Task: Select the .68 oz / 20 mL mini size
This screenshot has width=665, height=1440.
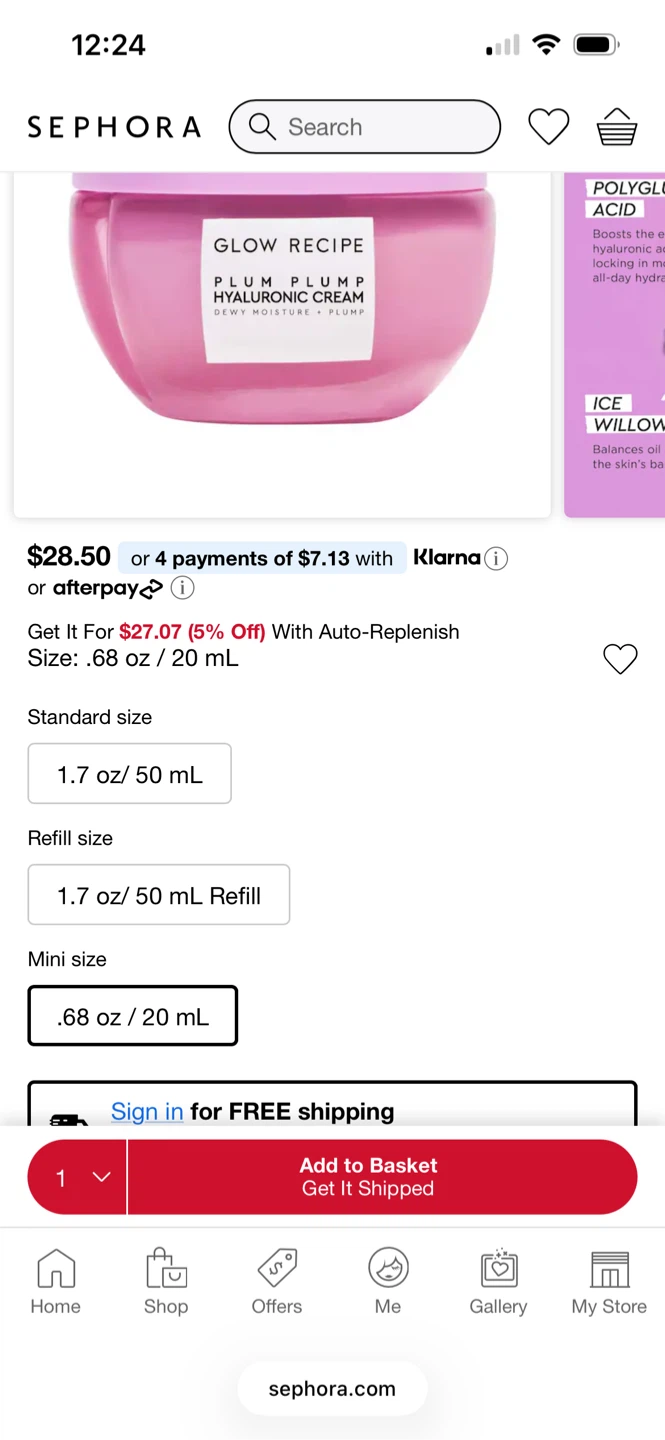Action: point(133,1016)
